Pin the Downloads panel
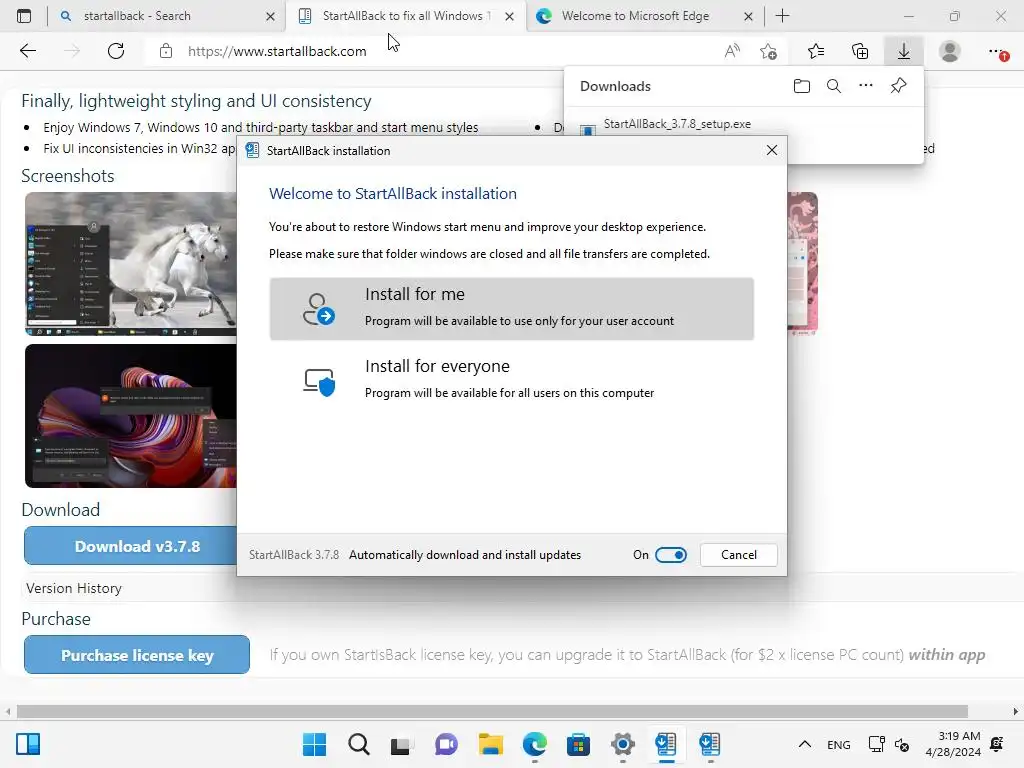 point(899,86)
